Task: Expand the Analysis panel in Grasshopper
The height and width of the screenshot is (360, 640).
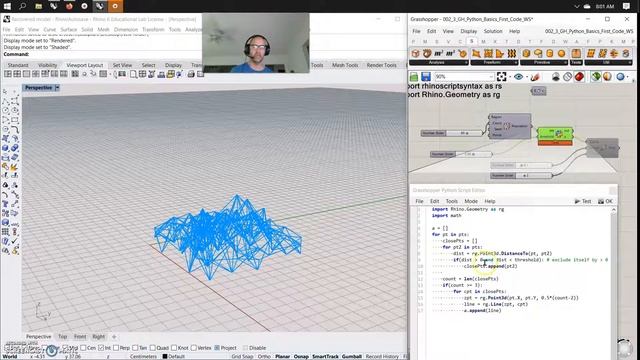Action: pyautogui.click(x=466, y=62)
